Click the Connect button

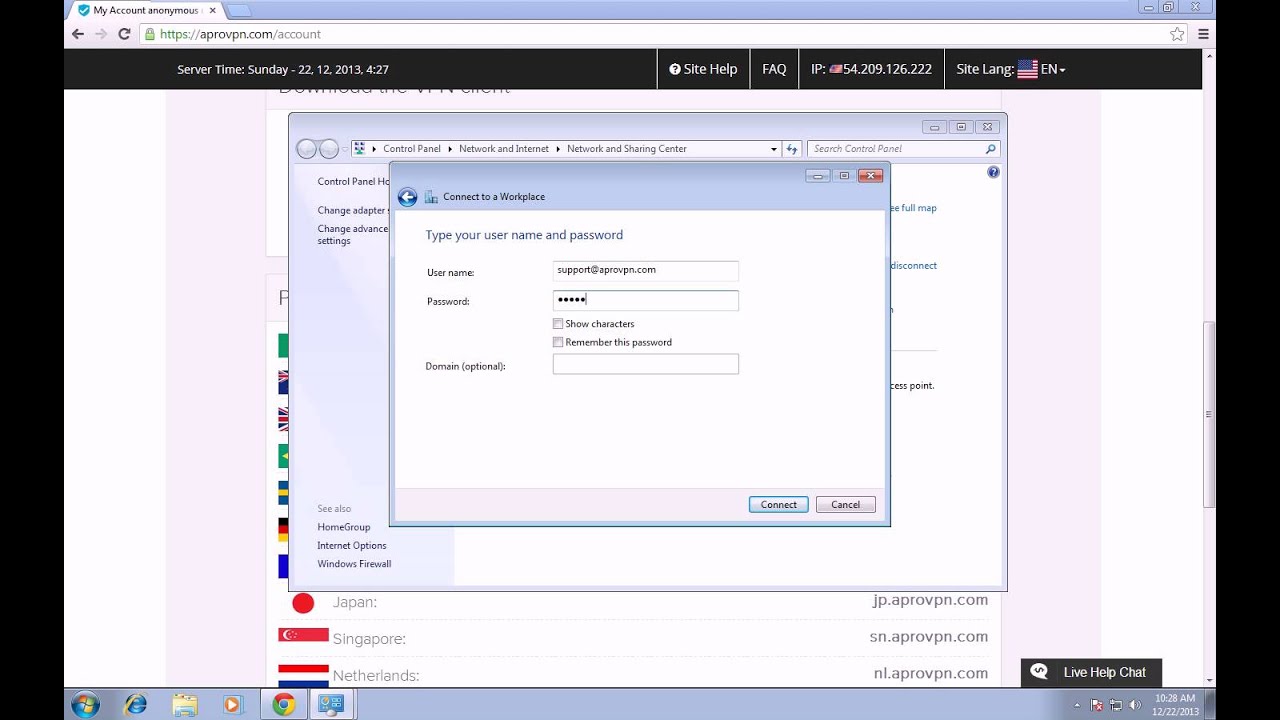tap(778, 505)
